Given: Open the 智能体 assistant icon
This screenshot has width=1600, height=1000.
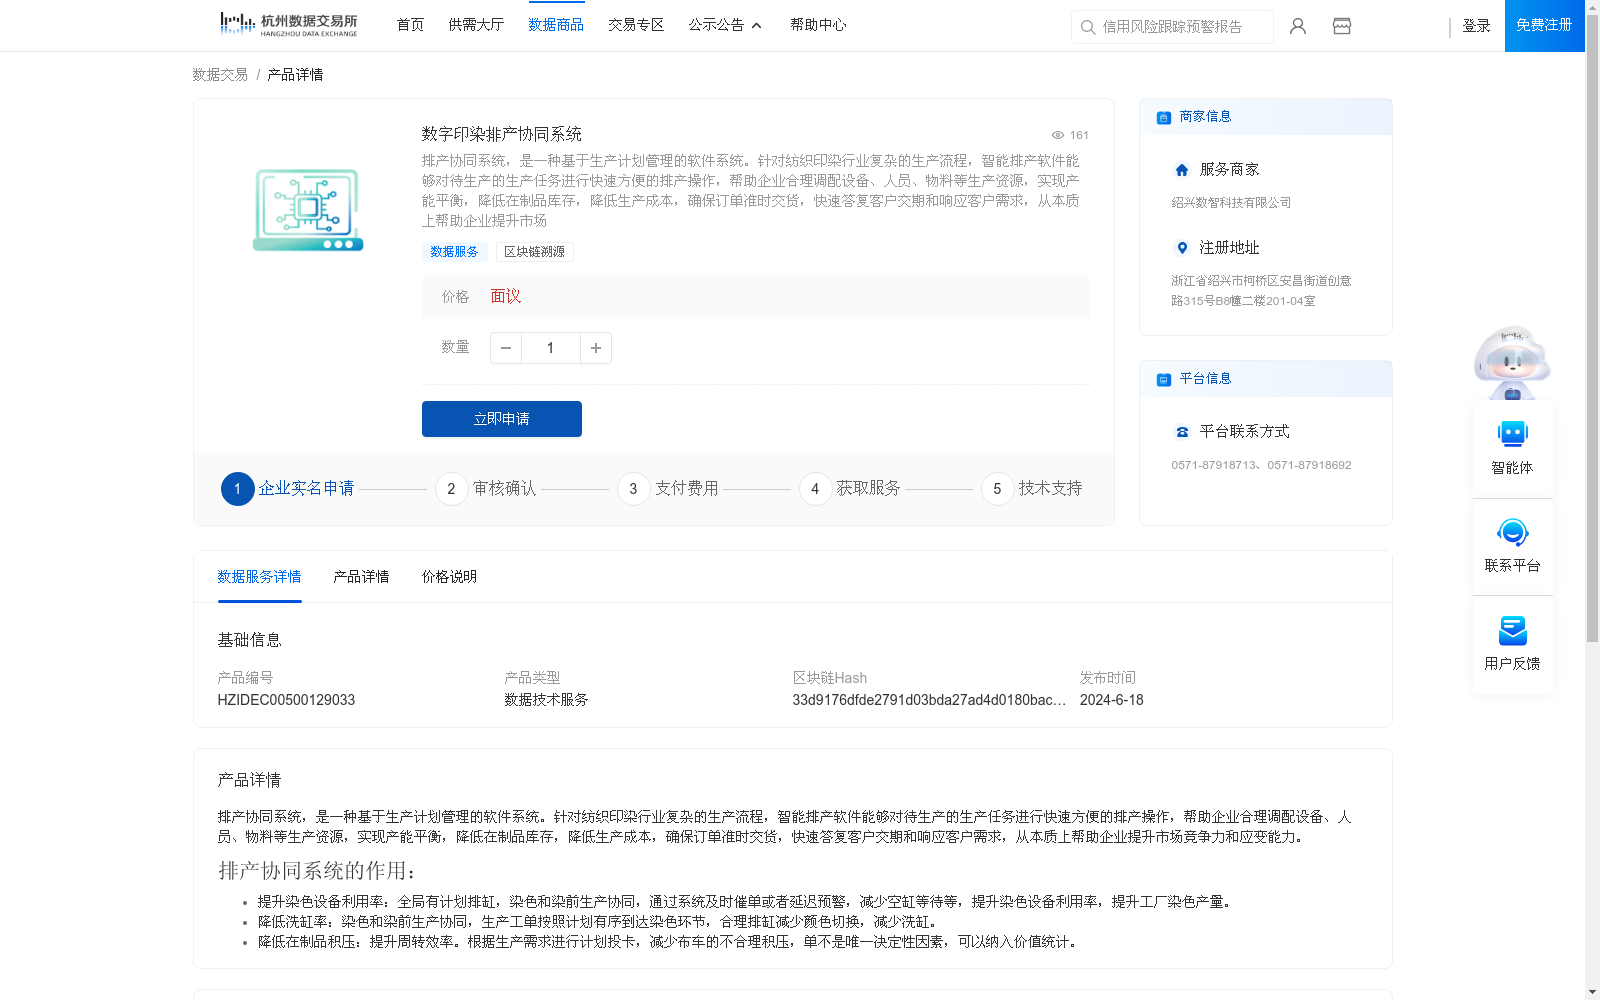Looking at the screenshot, I should tap(1513, 434).
